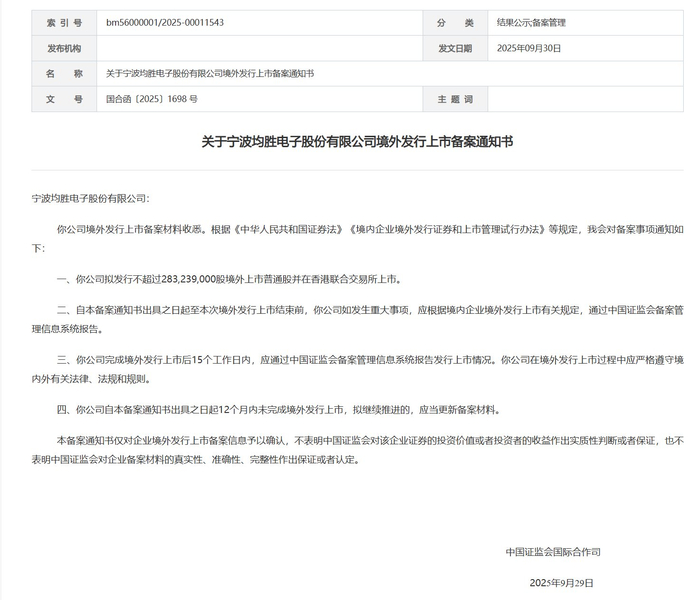Viewport: 700px width, 600px height.
Task: Click the bold main title heading
Action: [357, 142]
